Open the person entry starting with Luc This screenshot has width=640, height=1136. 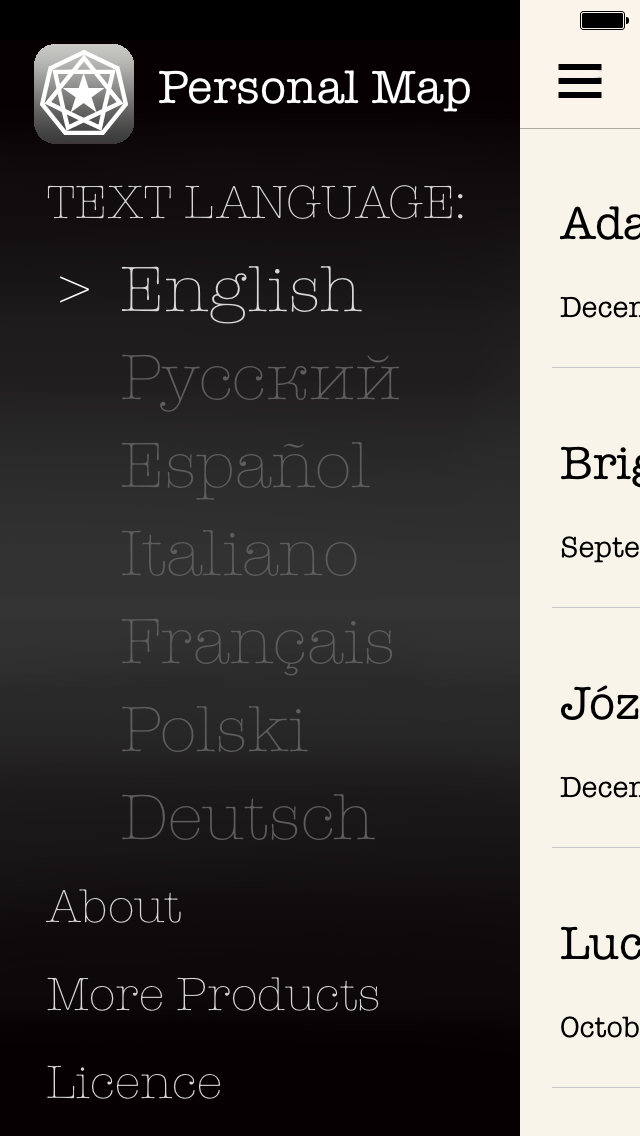(x=598, y=968)
